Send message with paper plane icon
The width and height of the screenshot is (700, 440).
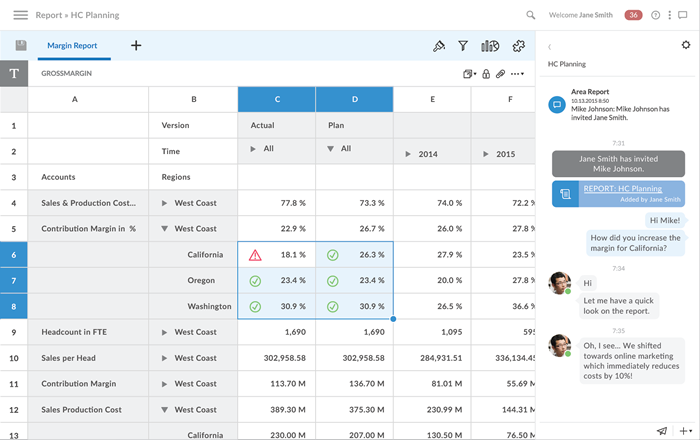click(662, 430)
